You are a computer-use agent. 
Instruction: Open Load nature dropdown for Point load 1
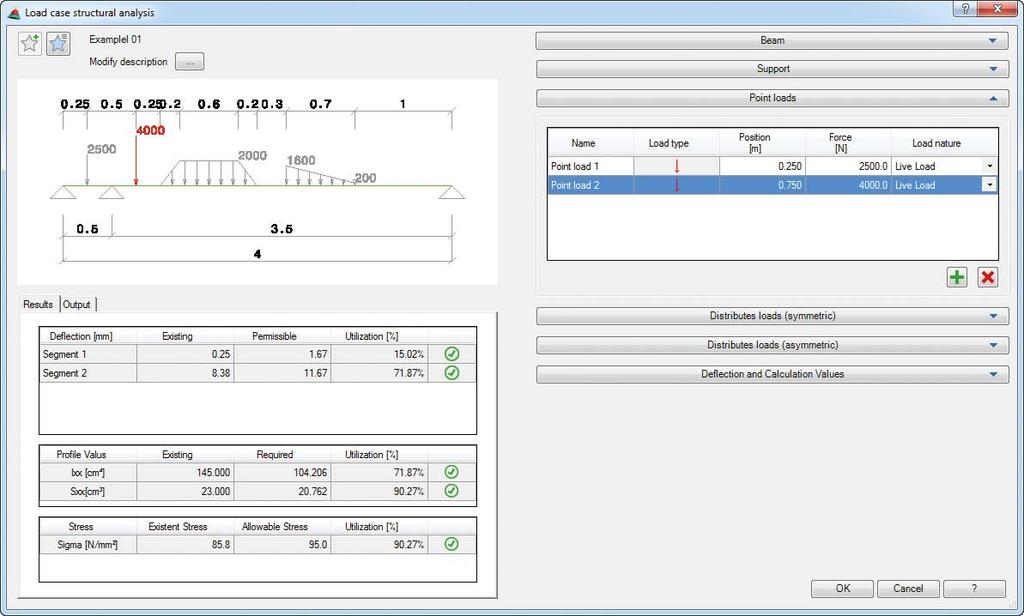coord(989,166)
